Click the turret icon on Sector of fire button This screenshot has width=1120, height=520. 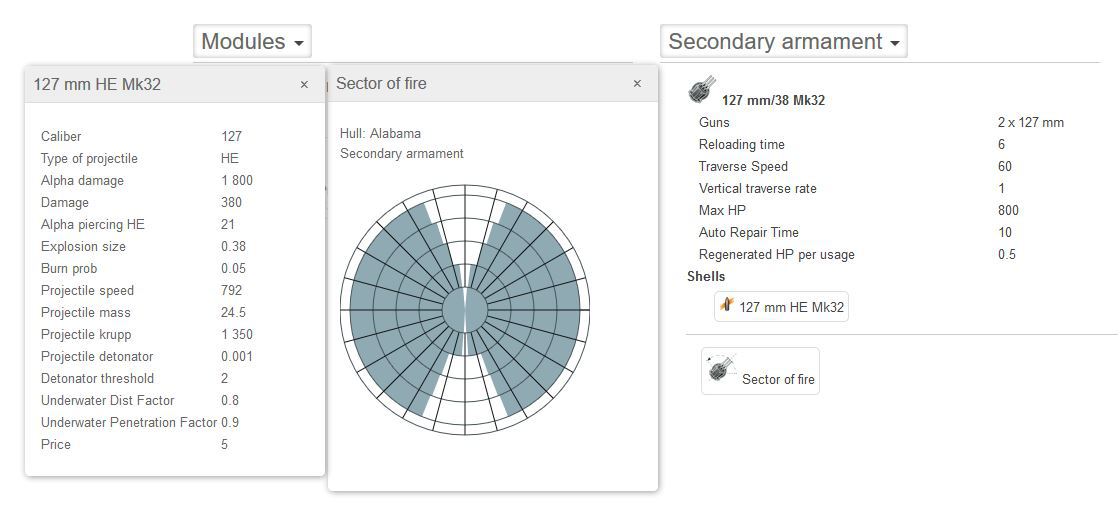tap(720, 370)
